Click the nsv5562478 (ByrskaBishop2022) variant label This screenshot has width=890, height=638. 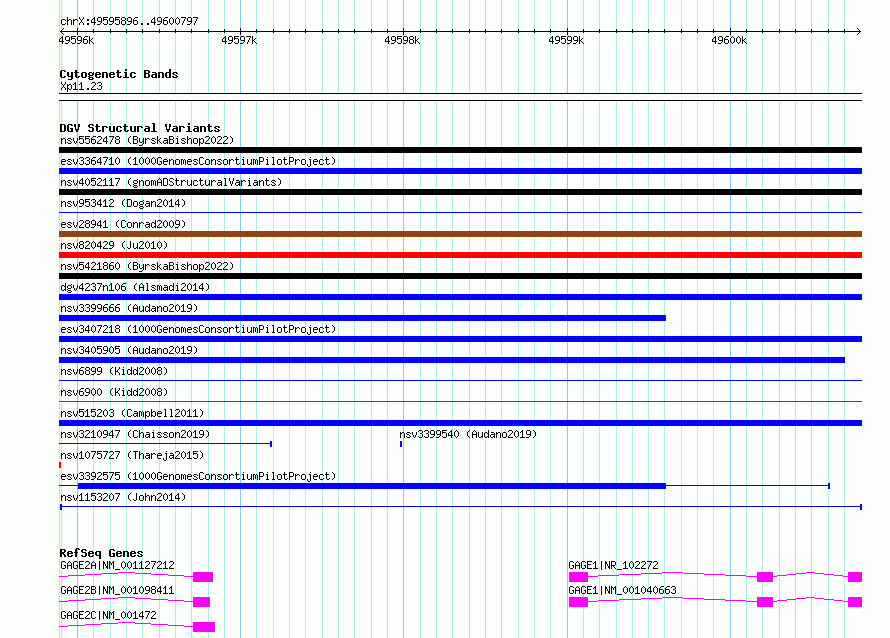point(147,140)
